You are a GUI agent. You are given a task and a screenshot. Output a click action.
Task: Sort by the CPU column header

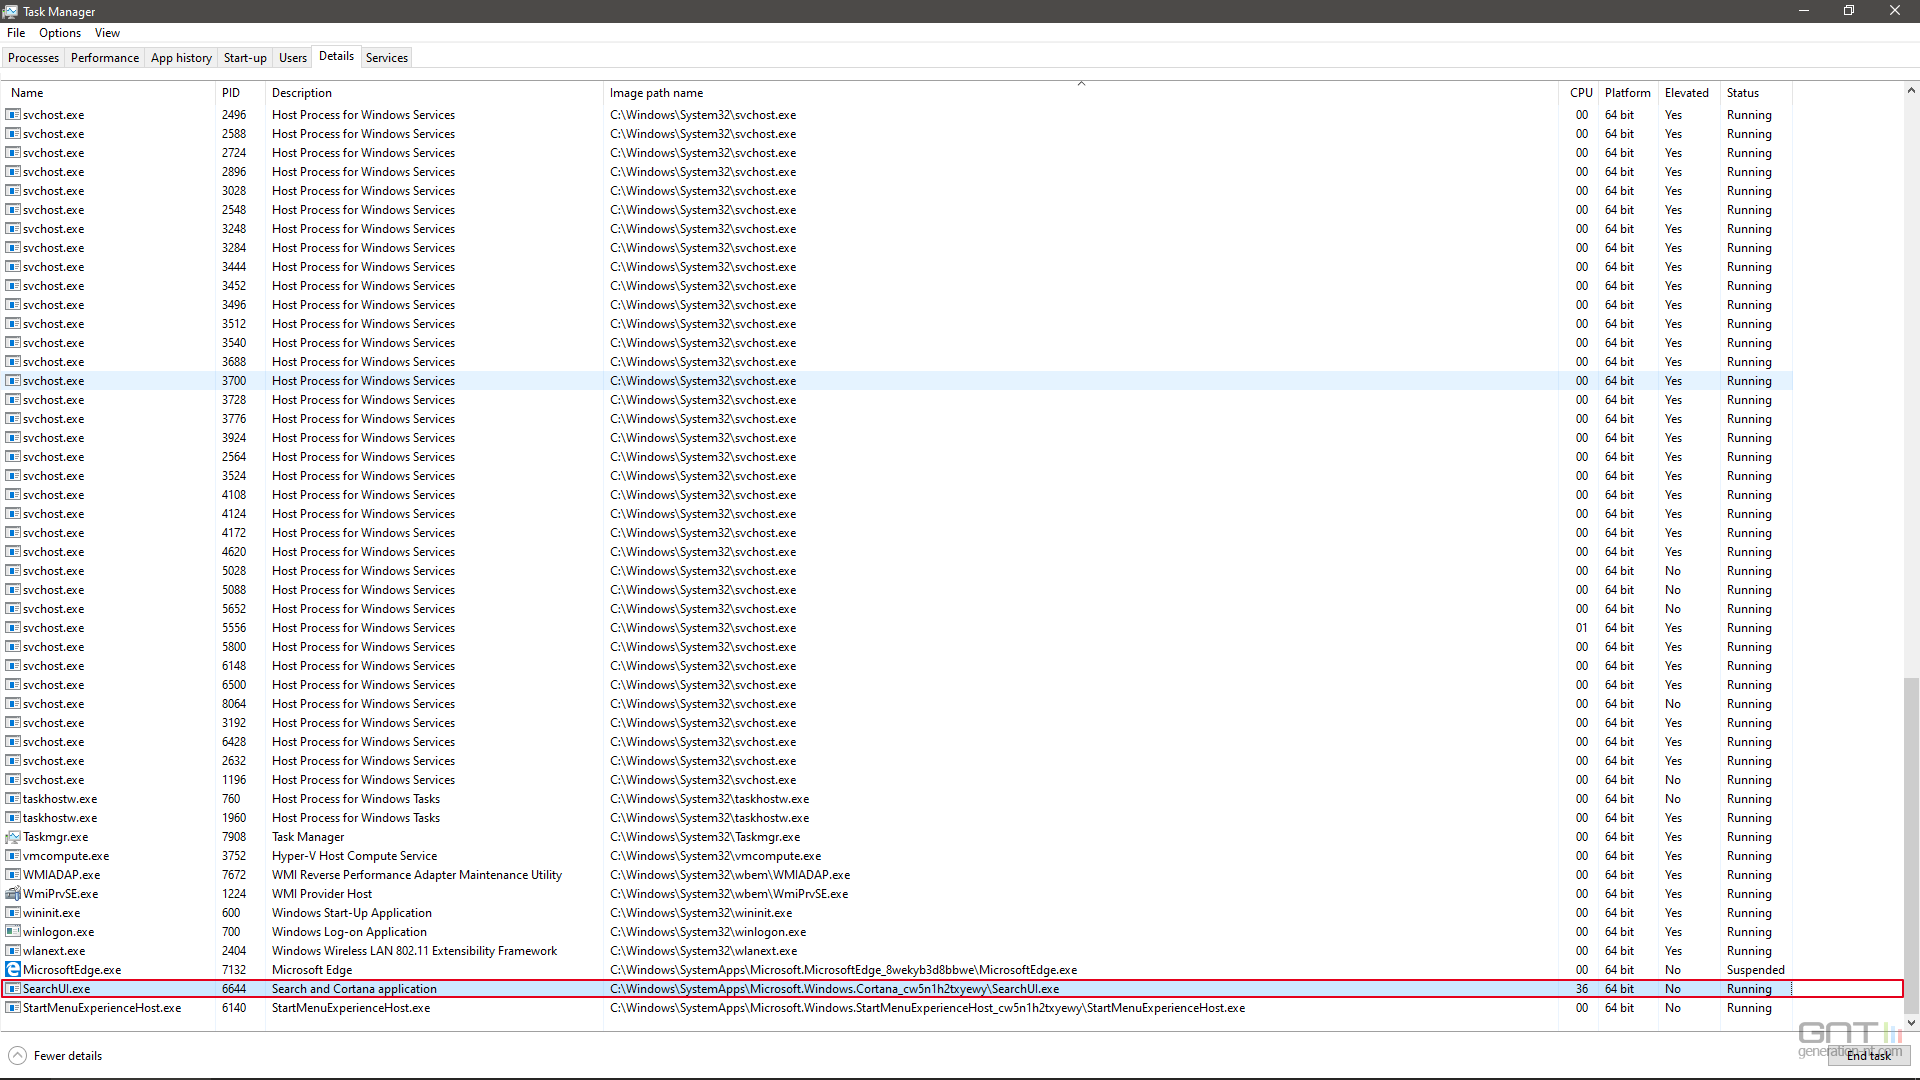click(1580, 93)
